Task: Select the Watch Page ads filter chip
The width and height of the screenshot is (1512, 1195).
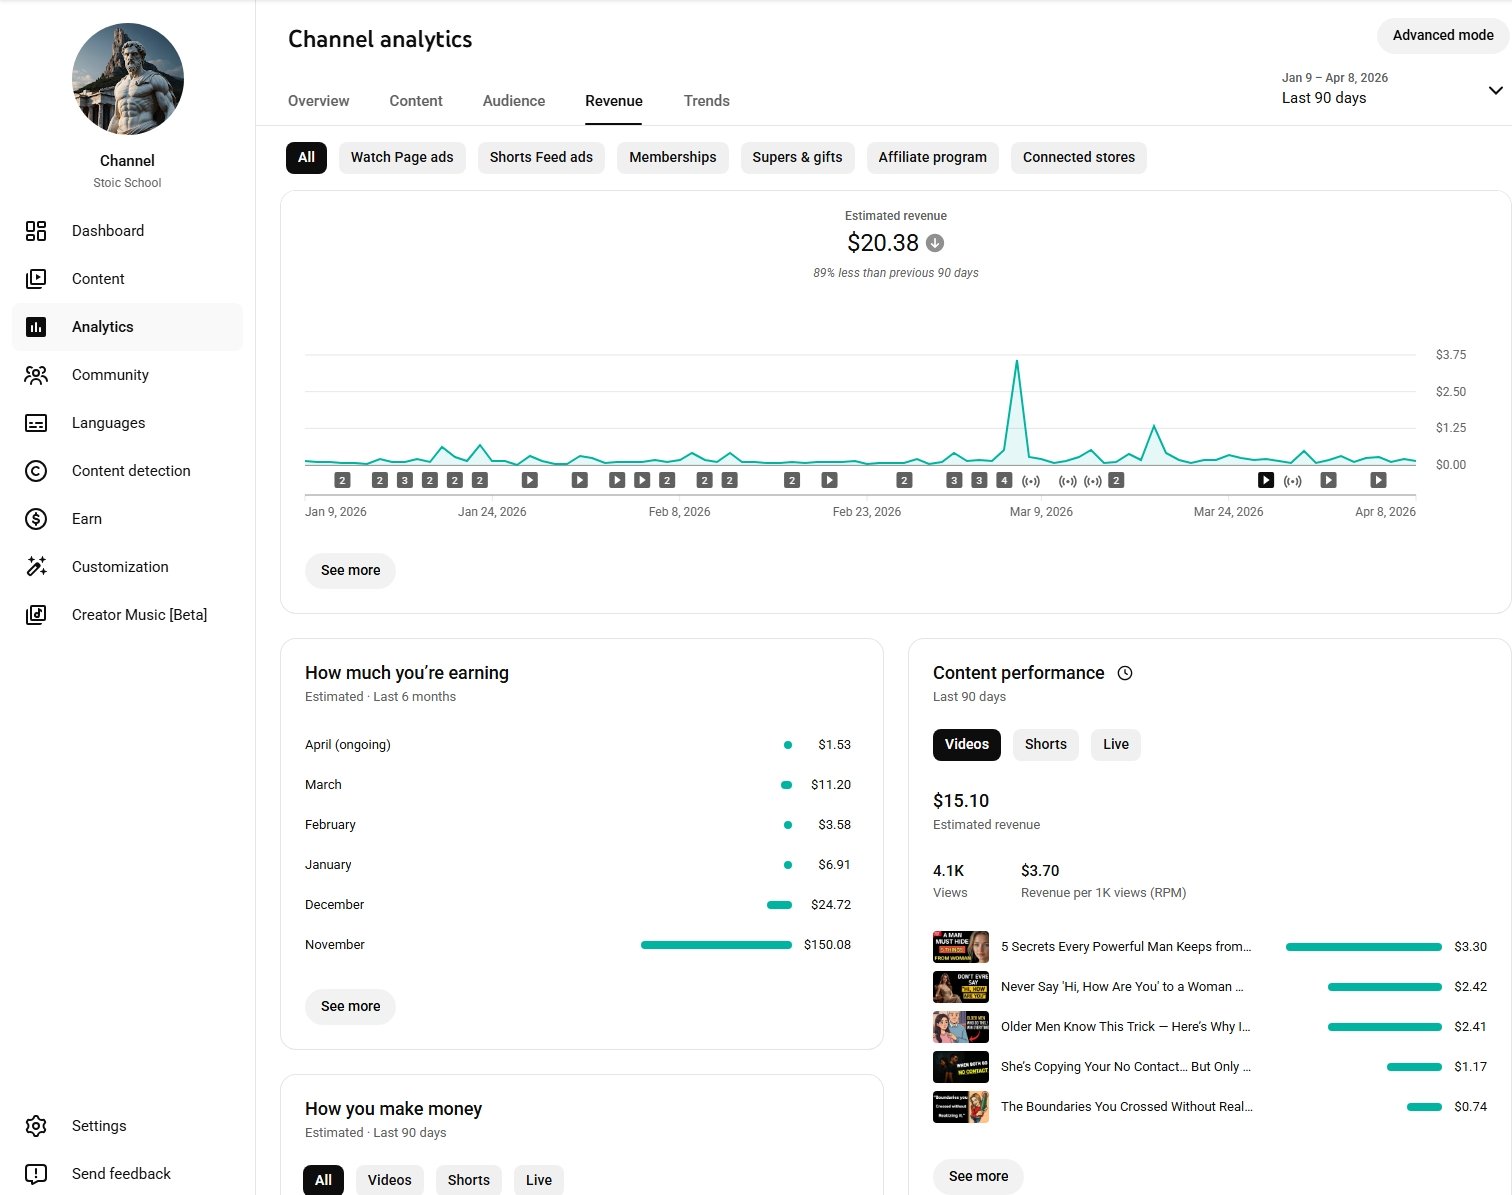Action: click(x=402, y=157)
